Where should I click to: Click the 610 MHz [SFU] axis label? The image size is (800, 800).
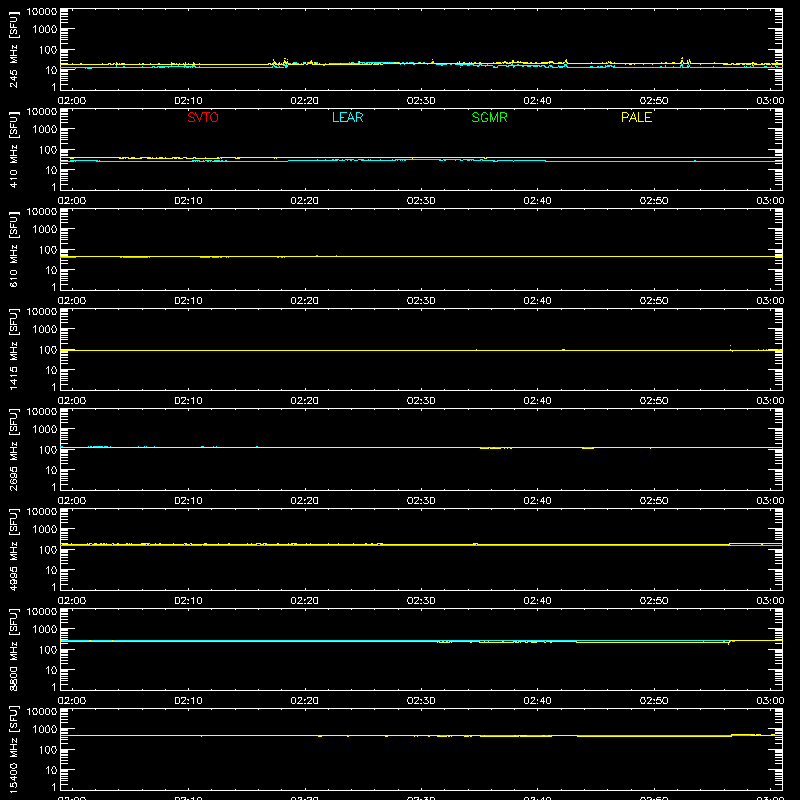(x=14, y=249)
